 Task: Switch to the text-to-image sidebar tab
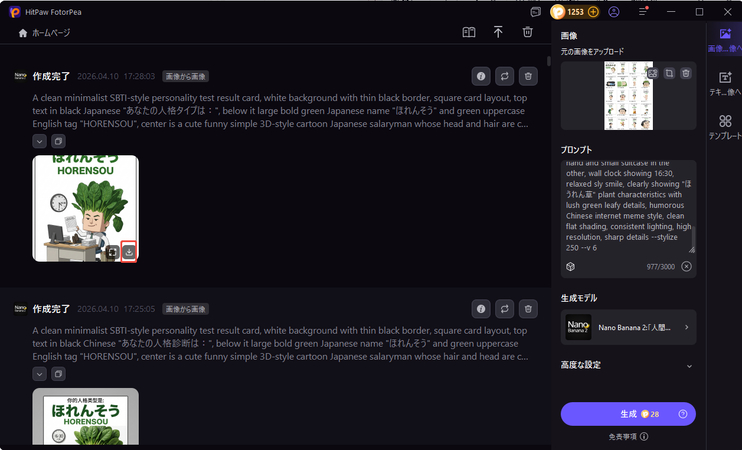tap(724, 82)
